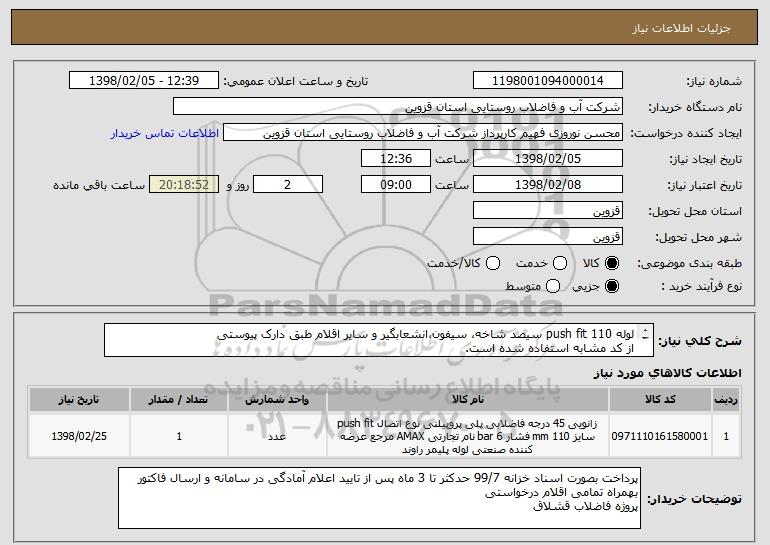Click the unit cell عدد
Viewport: 770px width, 545px height.
[277, 436]
